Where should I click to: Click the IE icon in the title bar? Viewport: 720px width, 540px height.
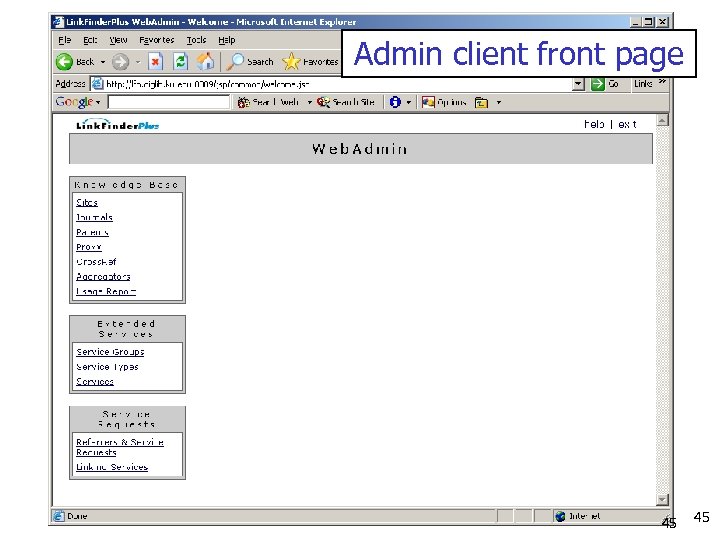58,22
